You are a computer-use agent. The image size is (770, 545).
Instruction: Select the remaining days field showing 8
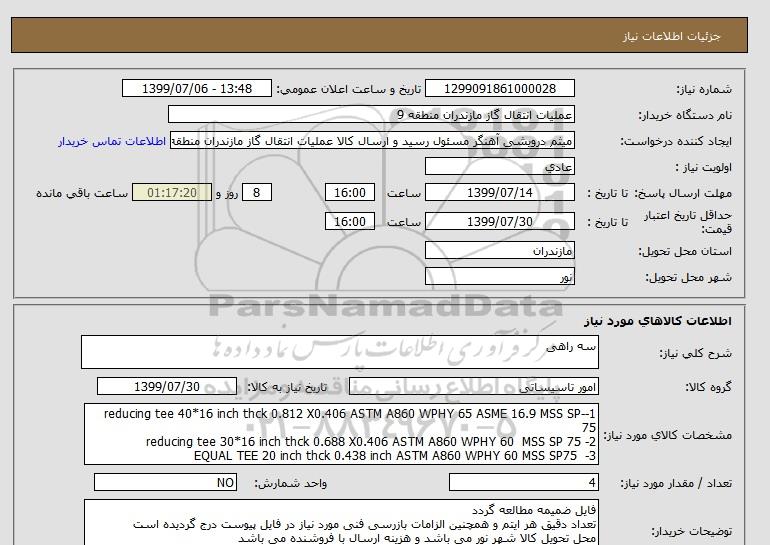pos(256,192)
